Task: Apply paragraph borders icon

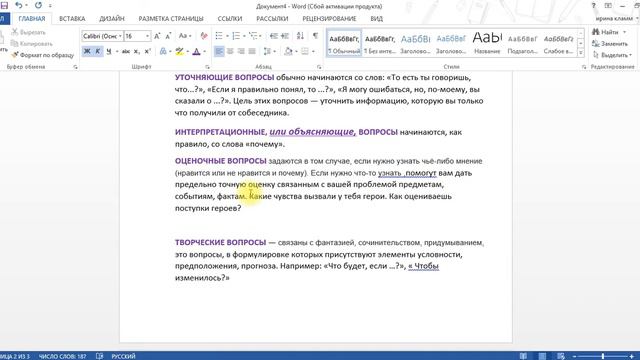Action: point(305,51)
